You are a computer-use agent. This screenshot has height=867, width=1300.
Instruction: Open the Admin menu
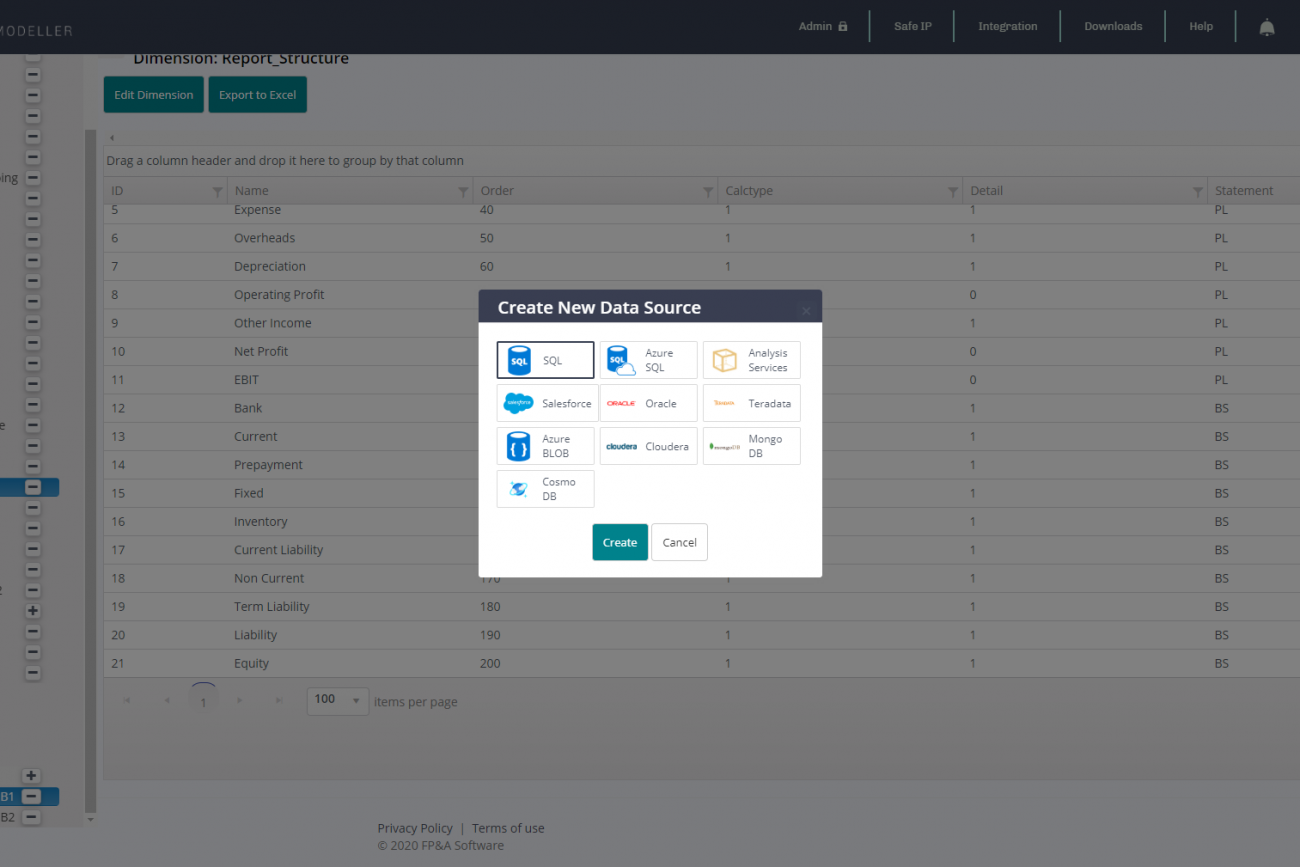pyautogui.click(x=823, y=26)
